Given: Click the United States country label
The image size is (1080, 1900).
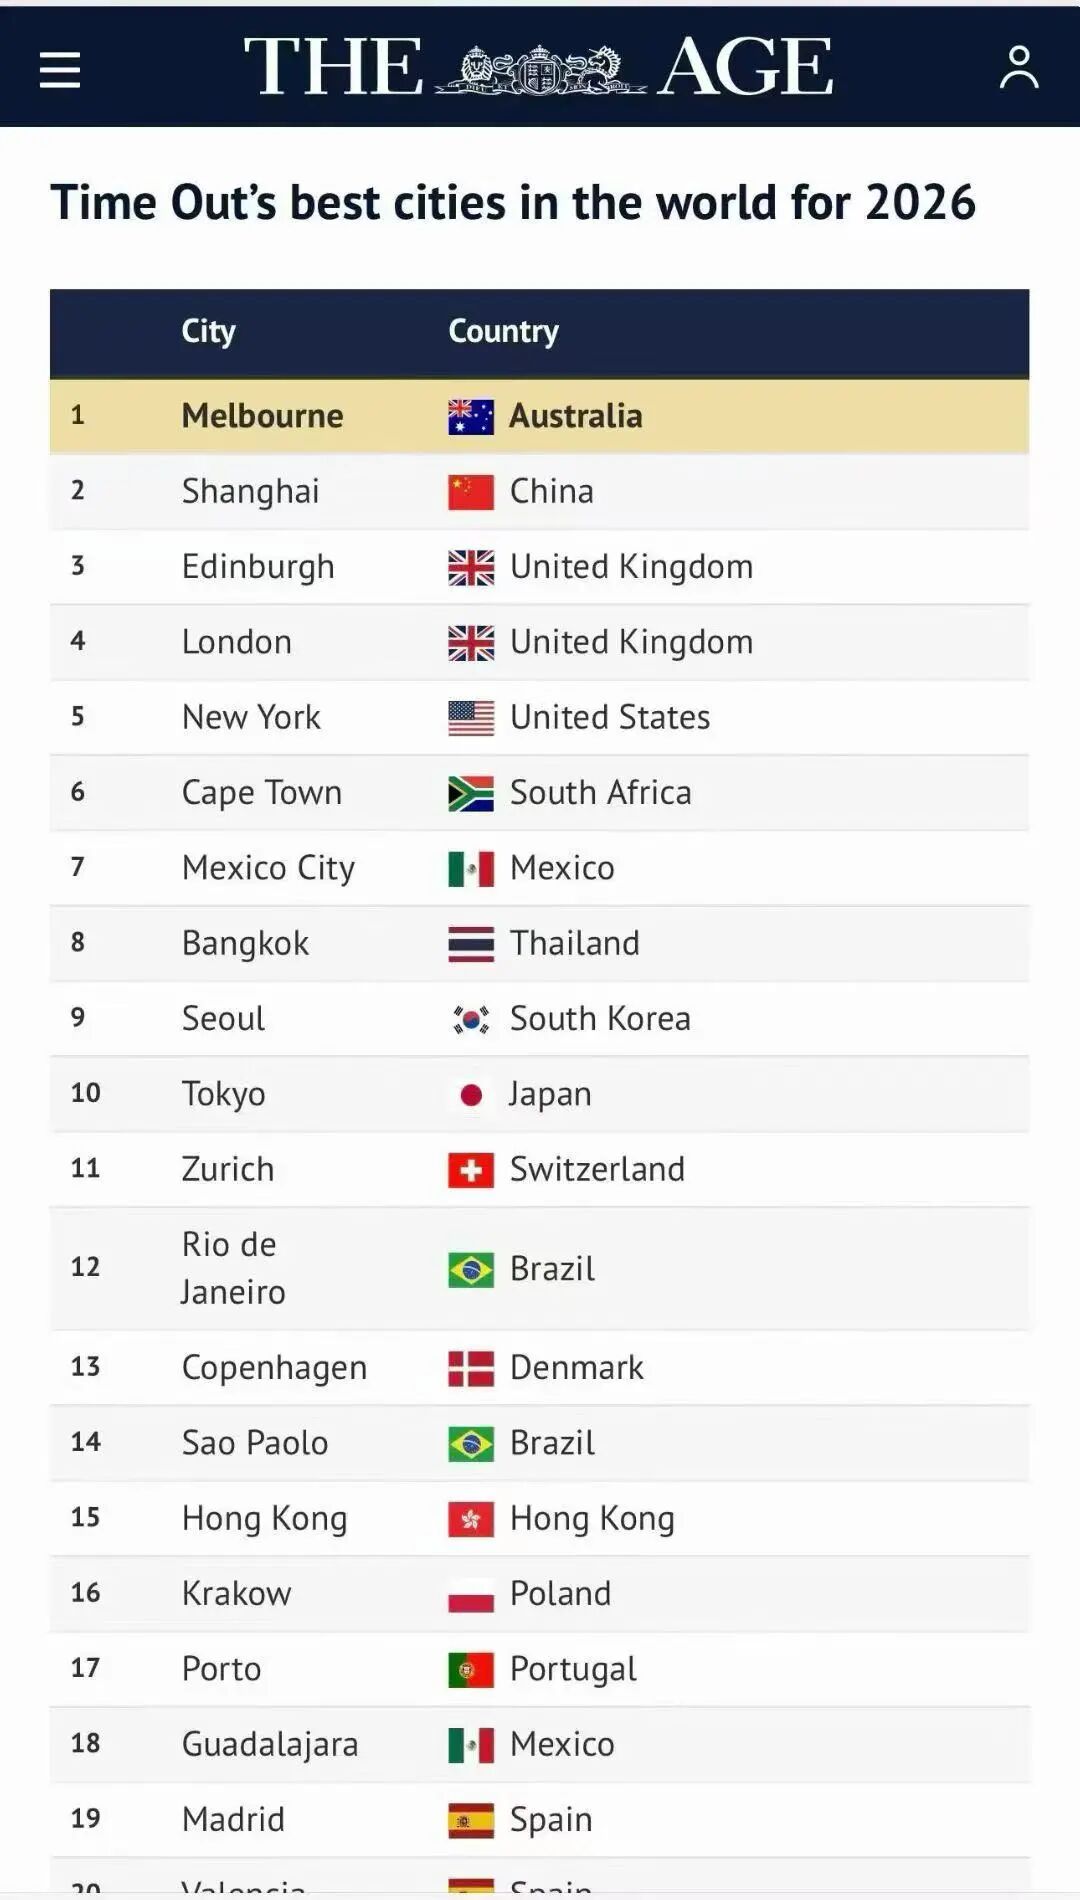Looking at the screenshot, I should tap(609, 717).
